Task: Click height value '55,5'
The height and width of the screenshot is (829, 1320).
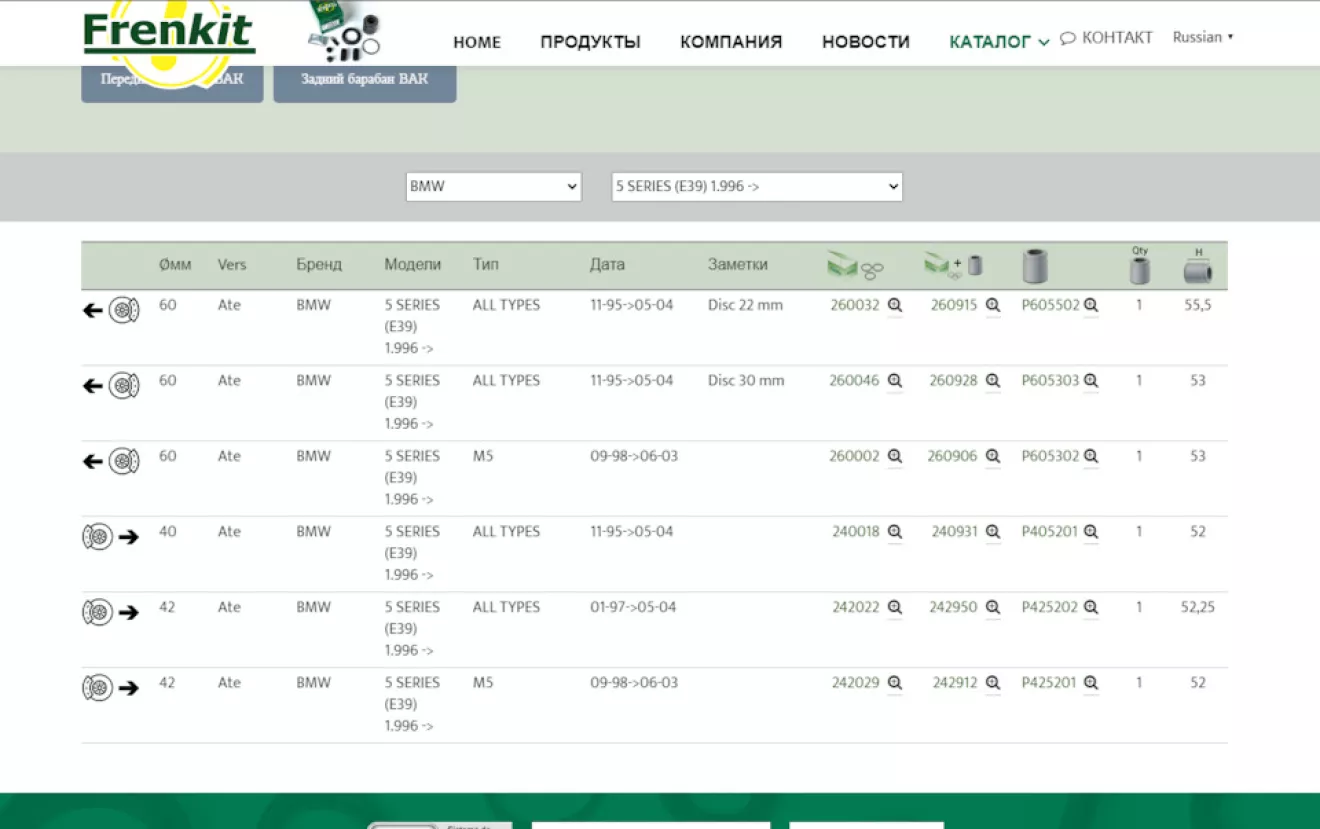Action: pos(1198,305)
